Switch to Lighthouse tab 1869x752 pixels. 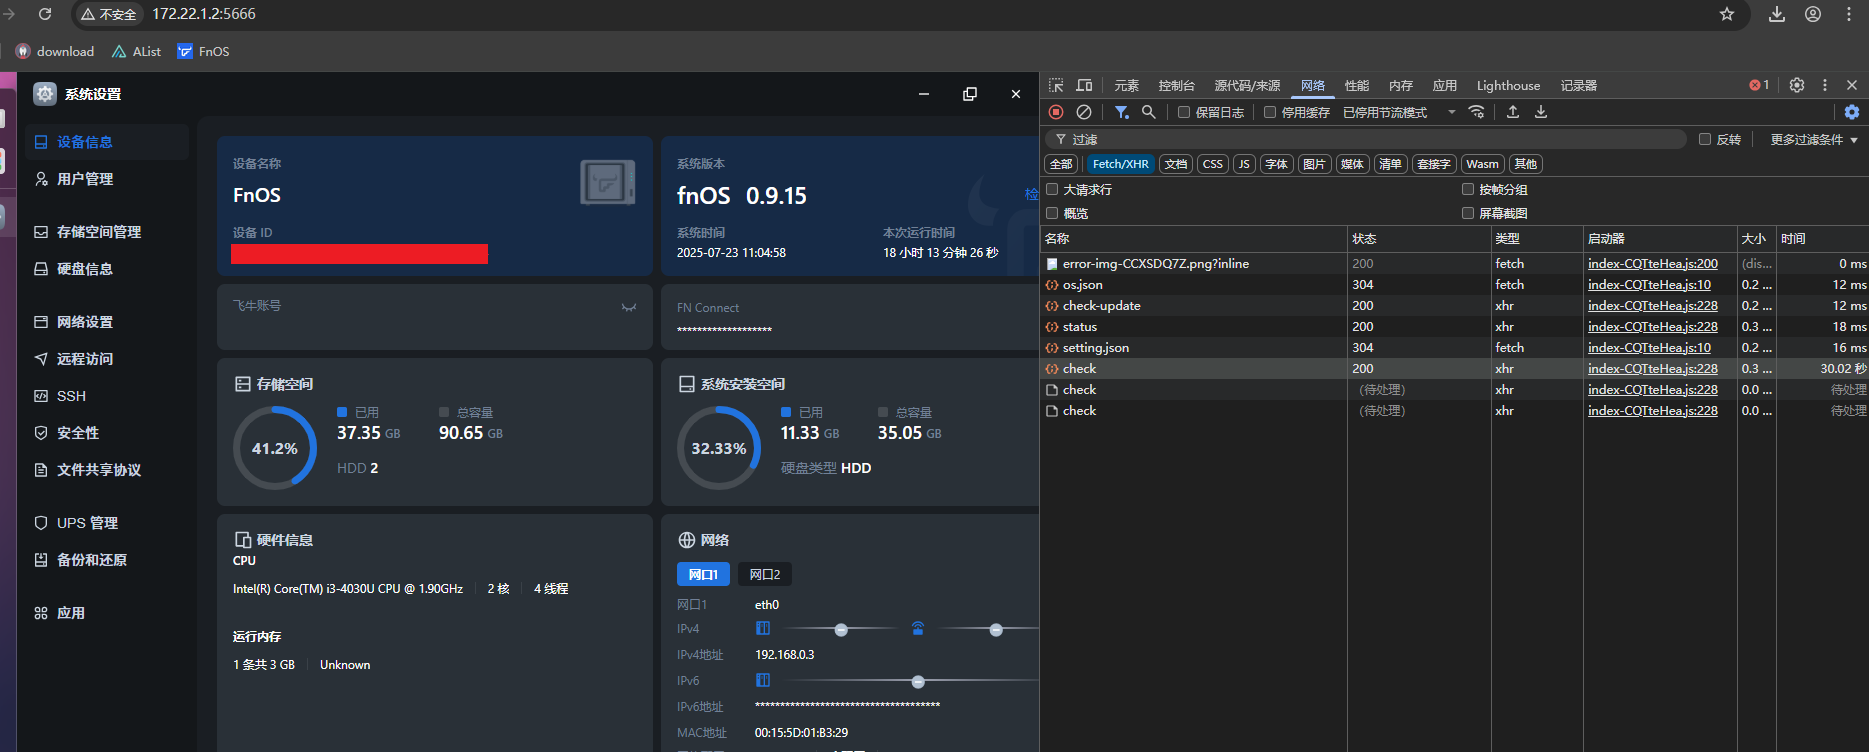tap(1508, 85)
